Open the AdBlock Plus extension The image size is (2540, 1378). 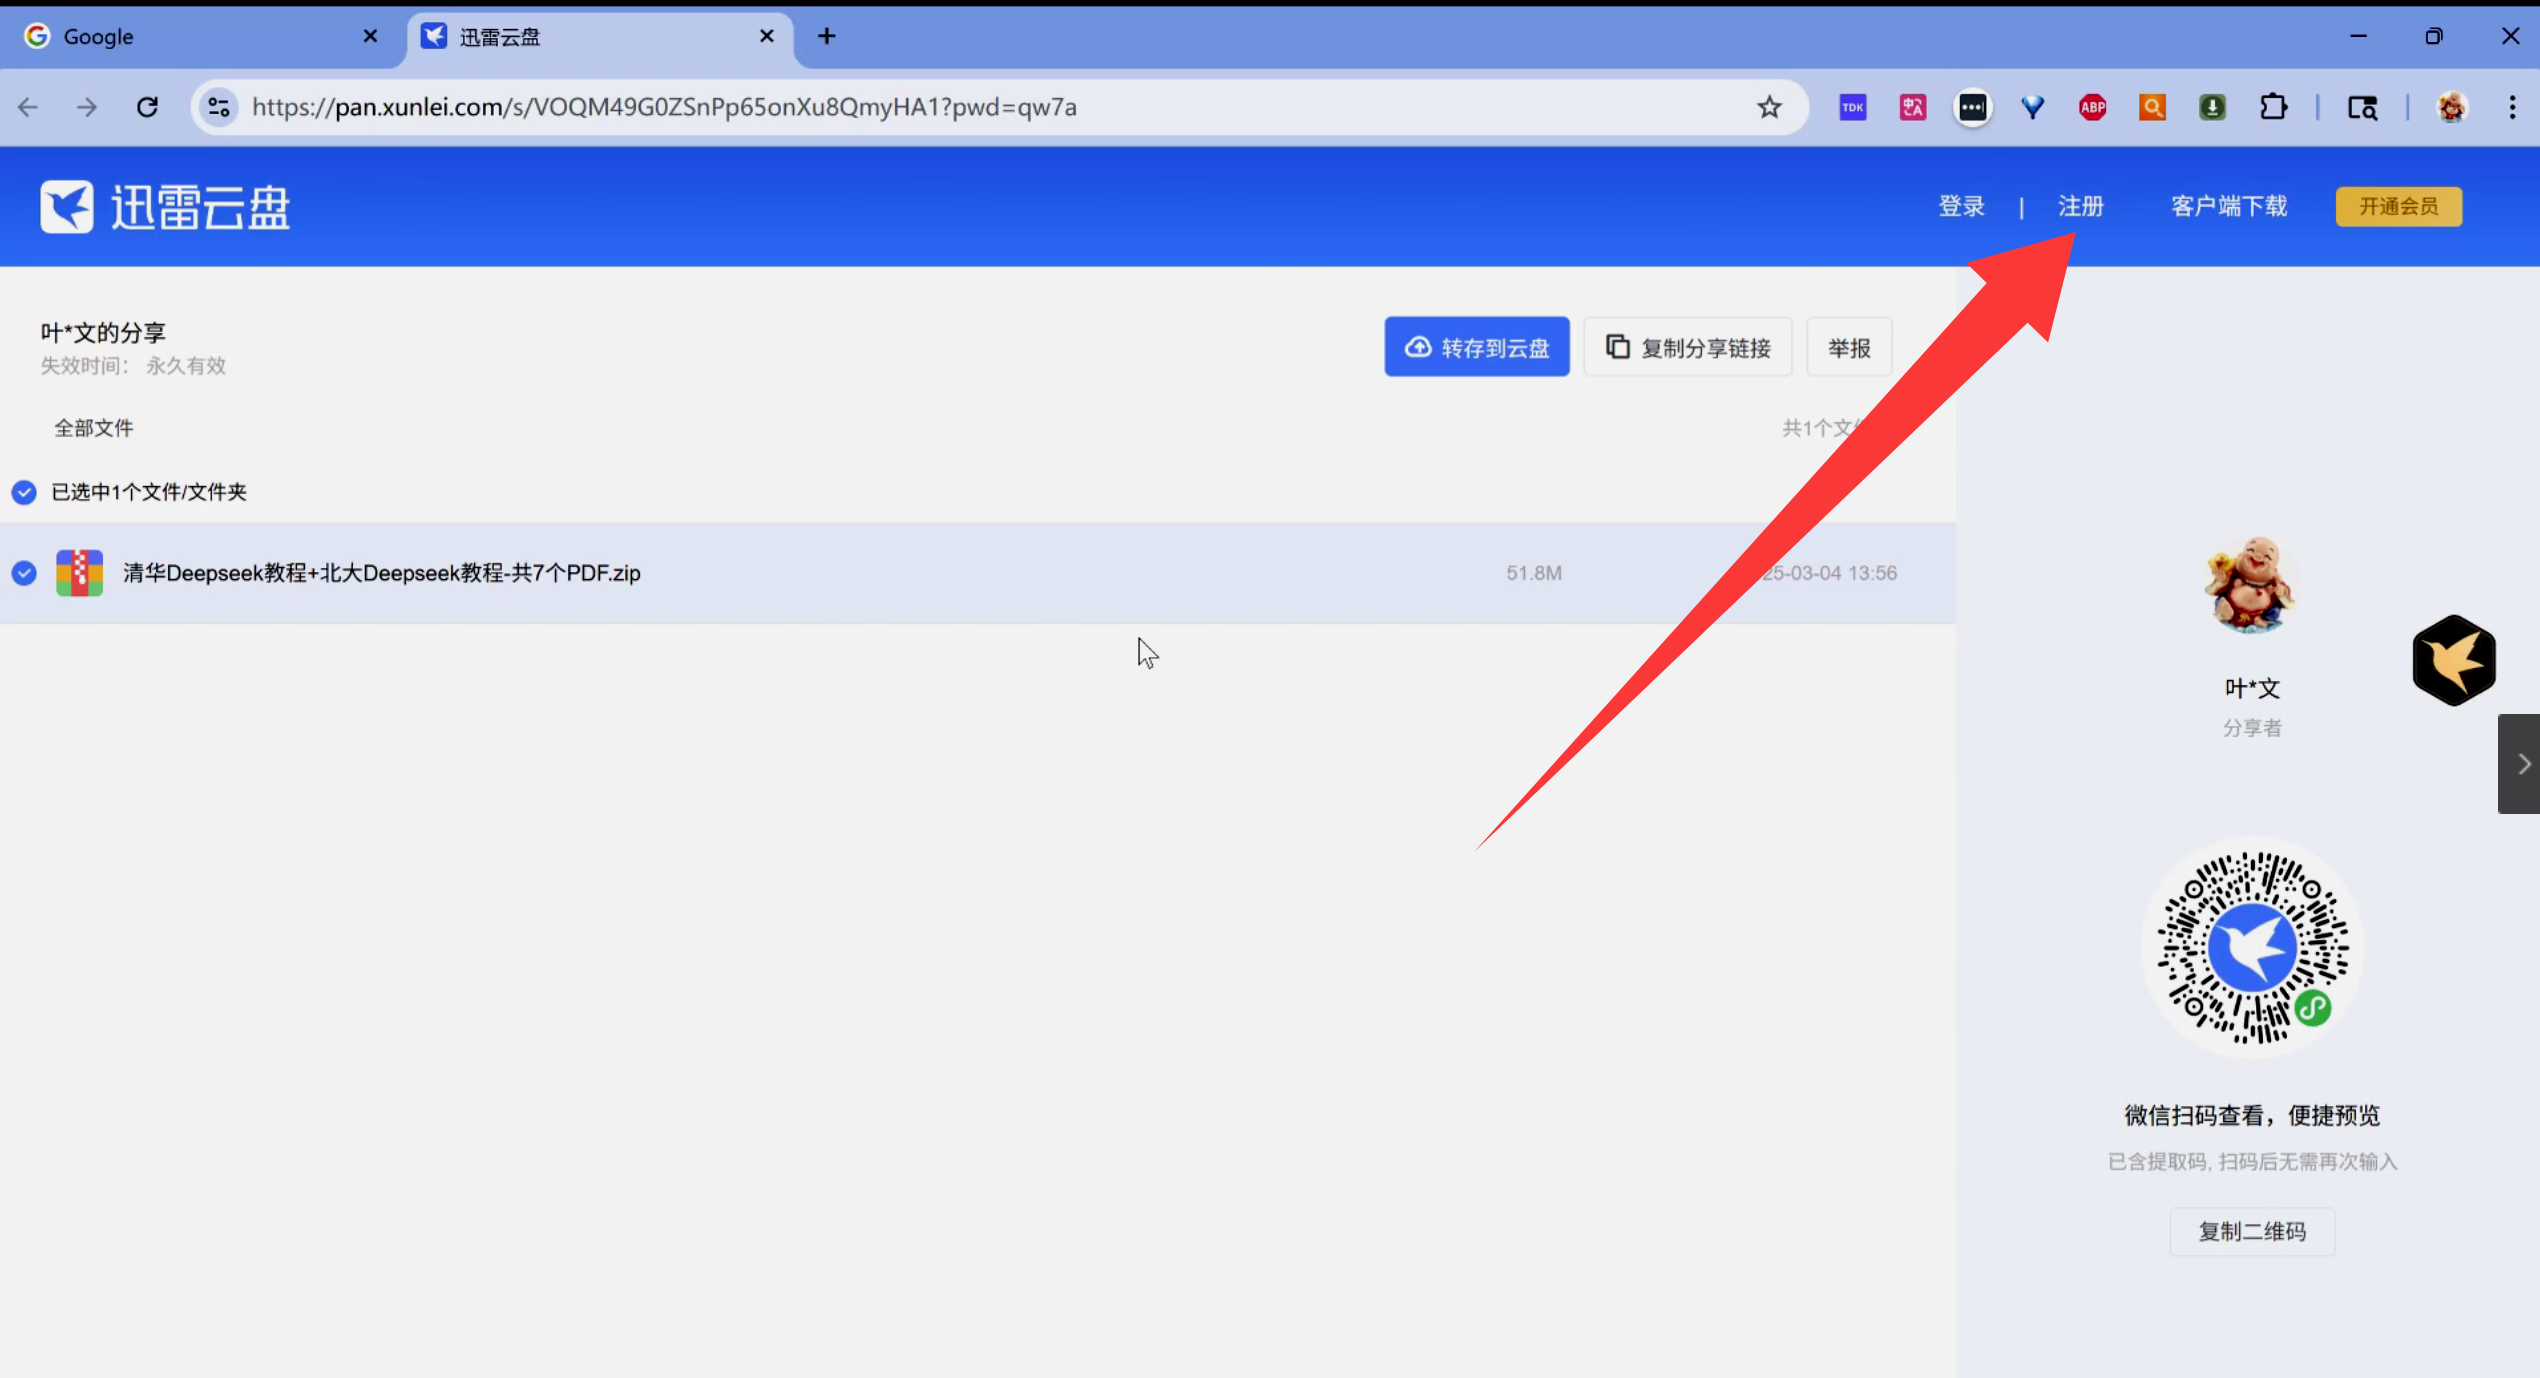(2093, 107)
